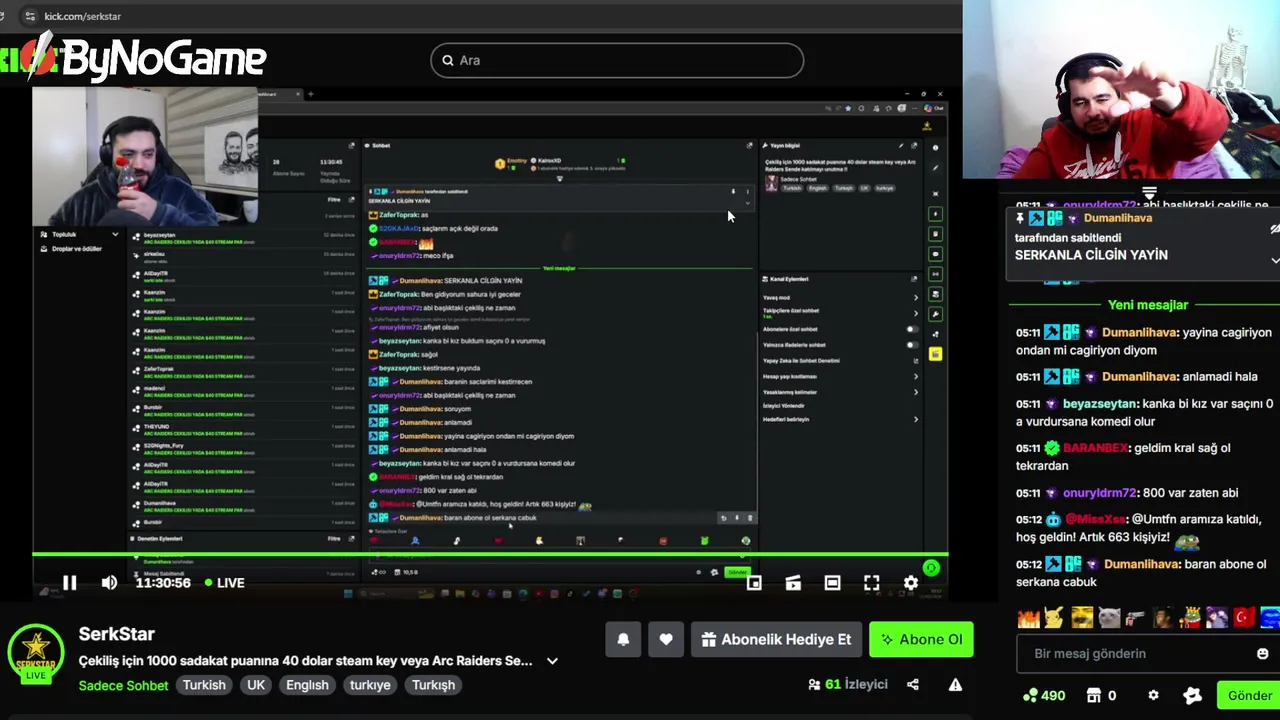
Task: Open onuryldrm72 username in '800 var' message
Action: pos(1100,493)
